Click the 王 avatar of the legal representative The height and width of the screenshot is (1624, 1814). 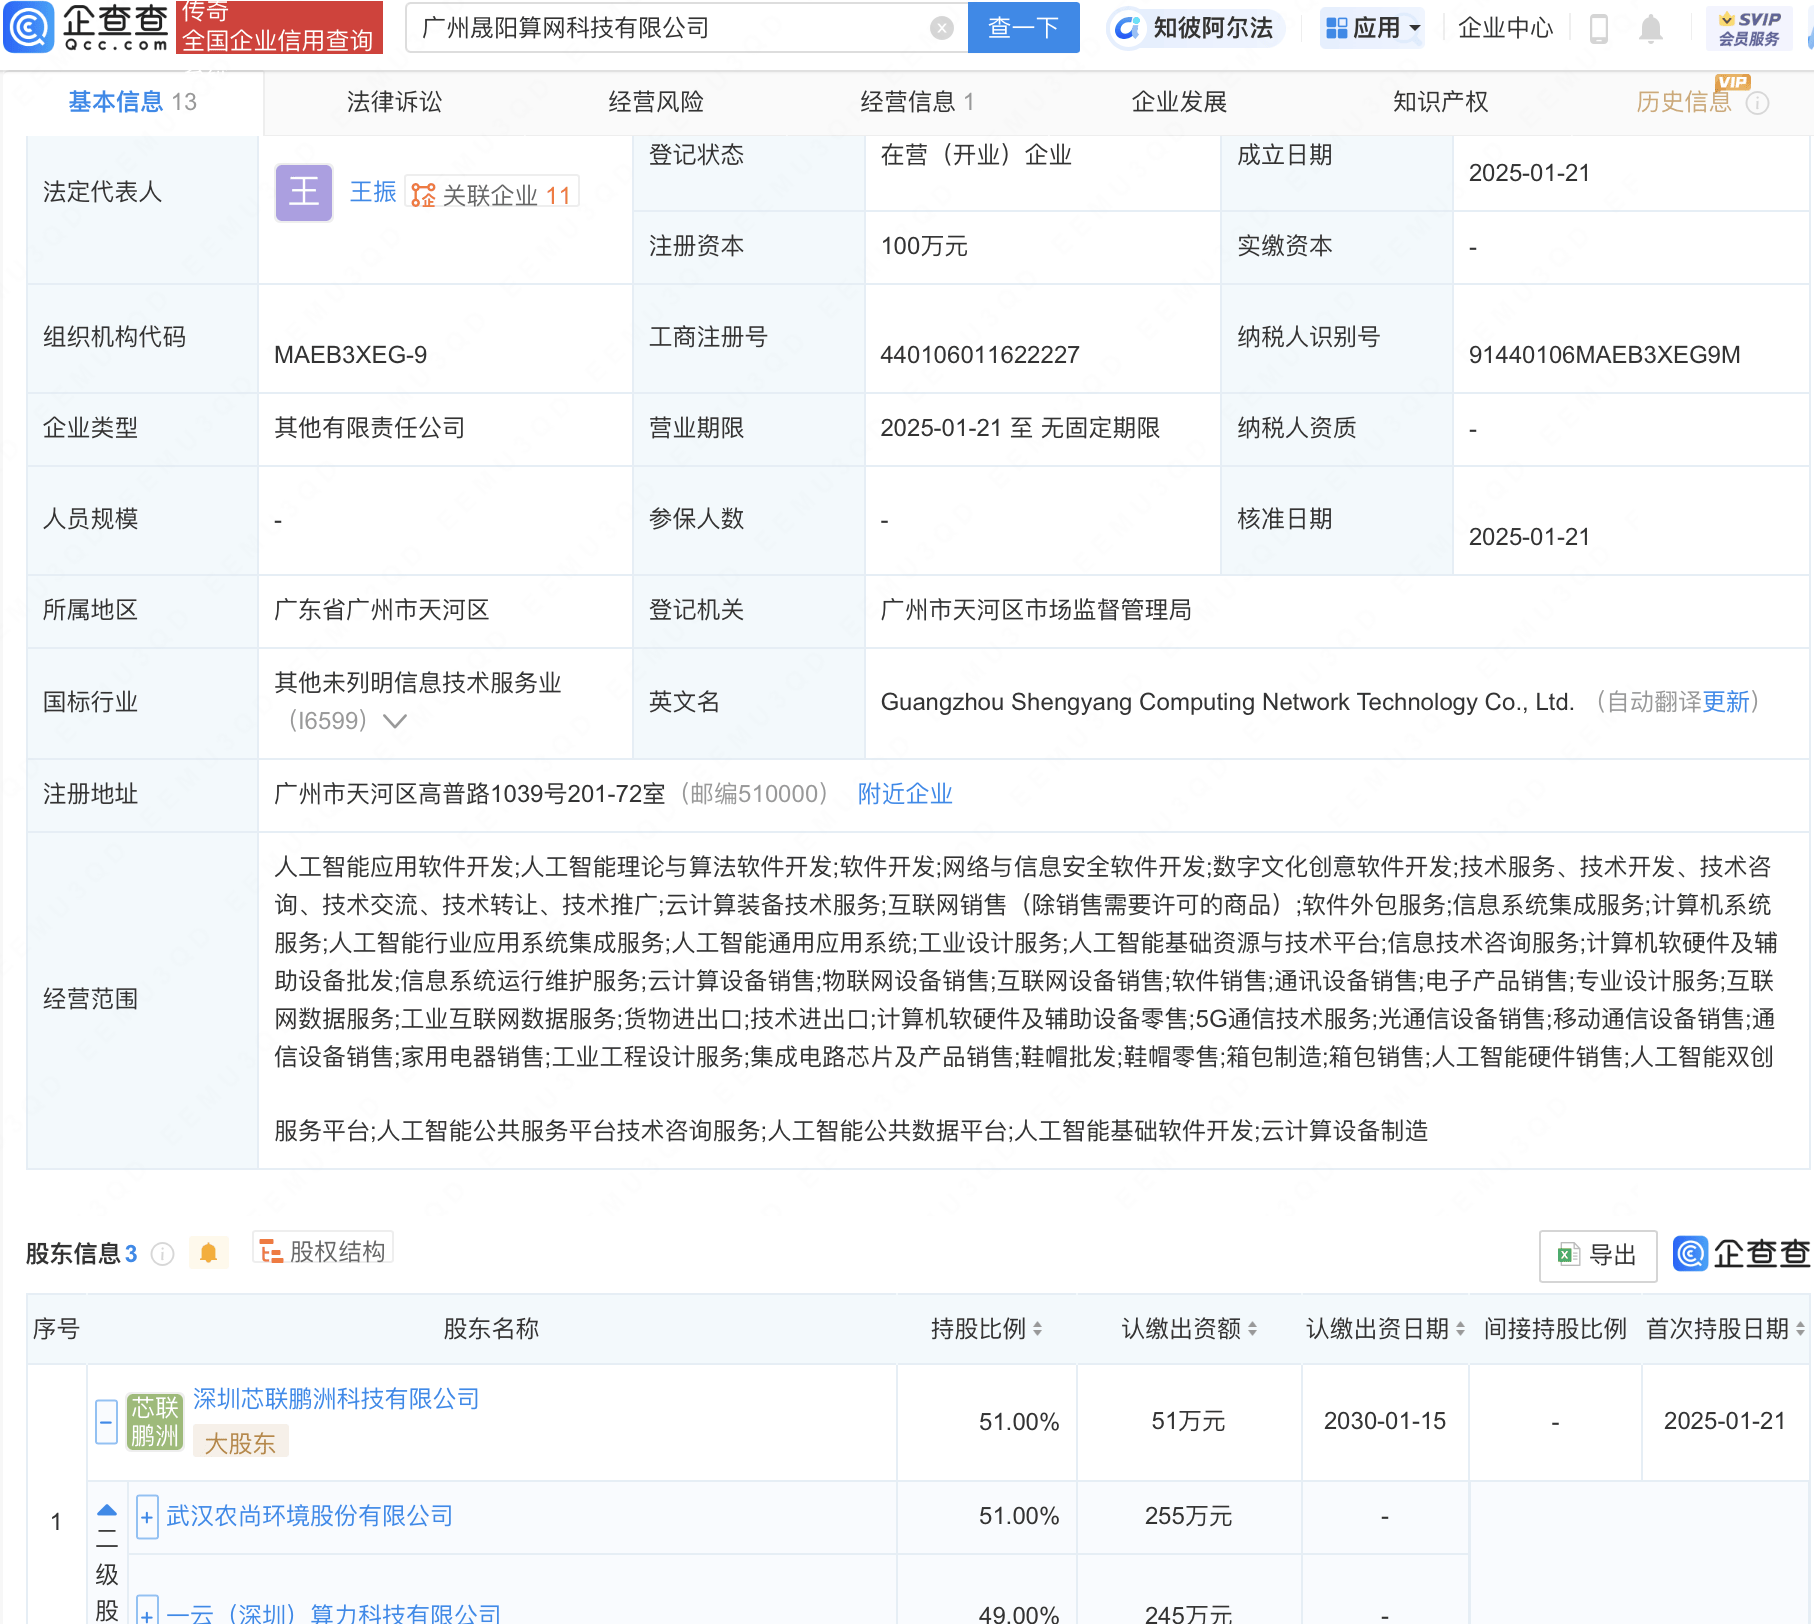[x=304, y=192]
